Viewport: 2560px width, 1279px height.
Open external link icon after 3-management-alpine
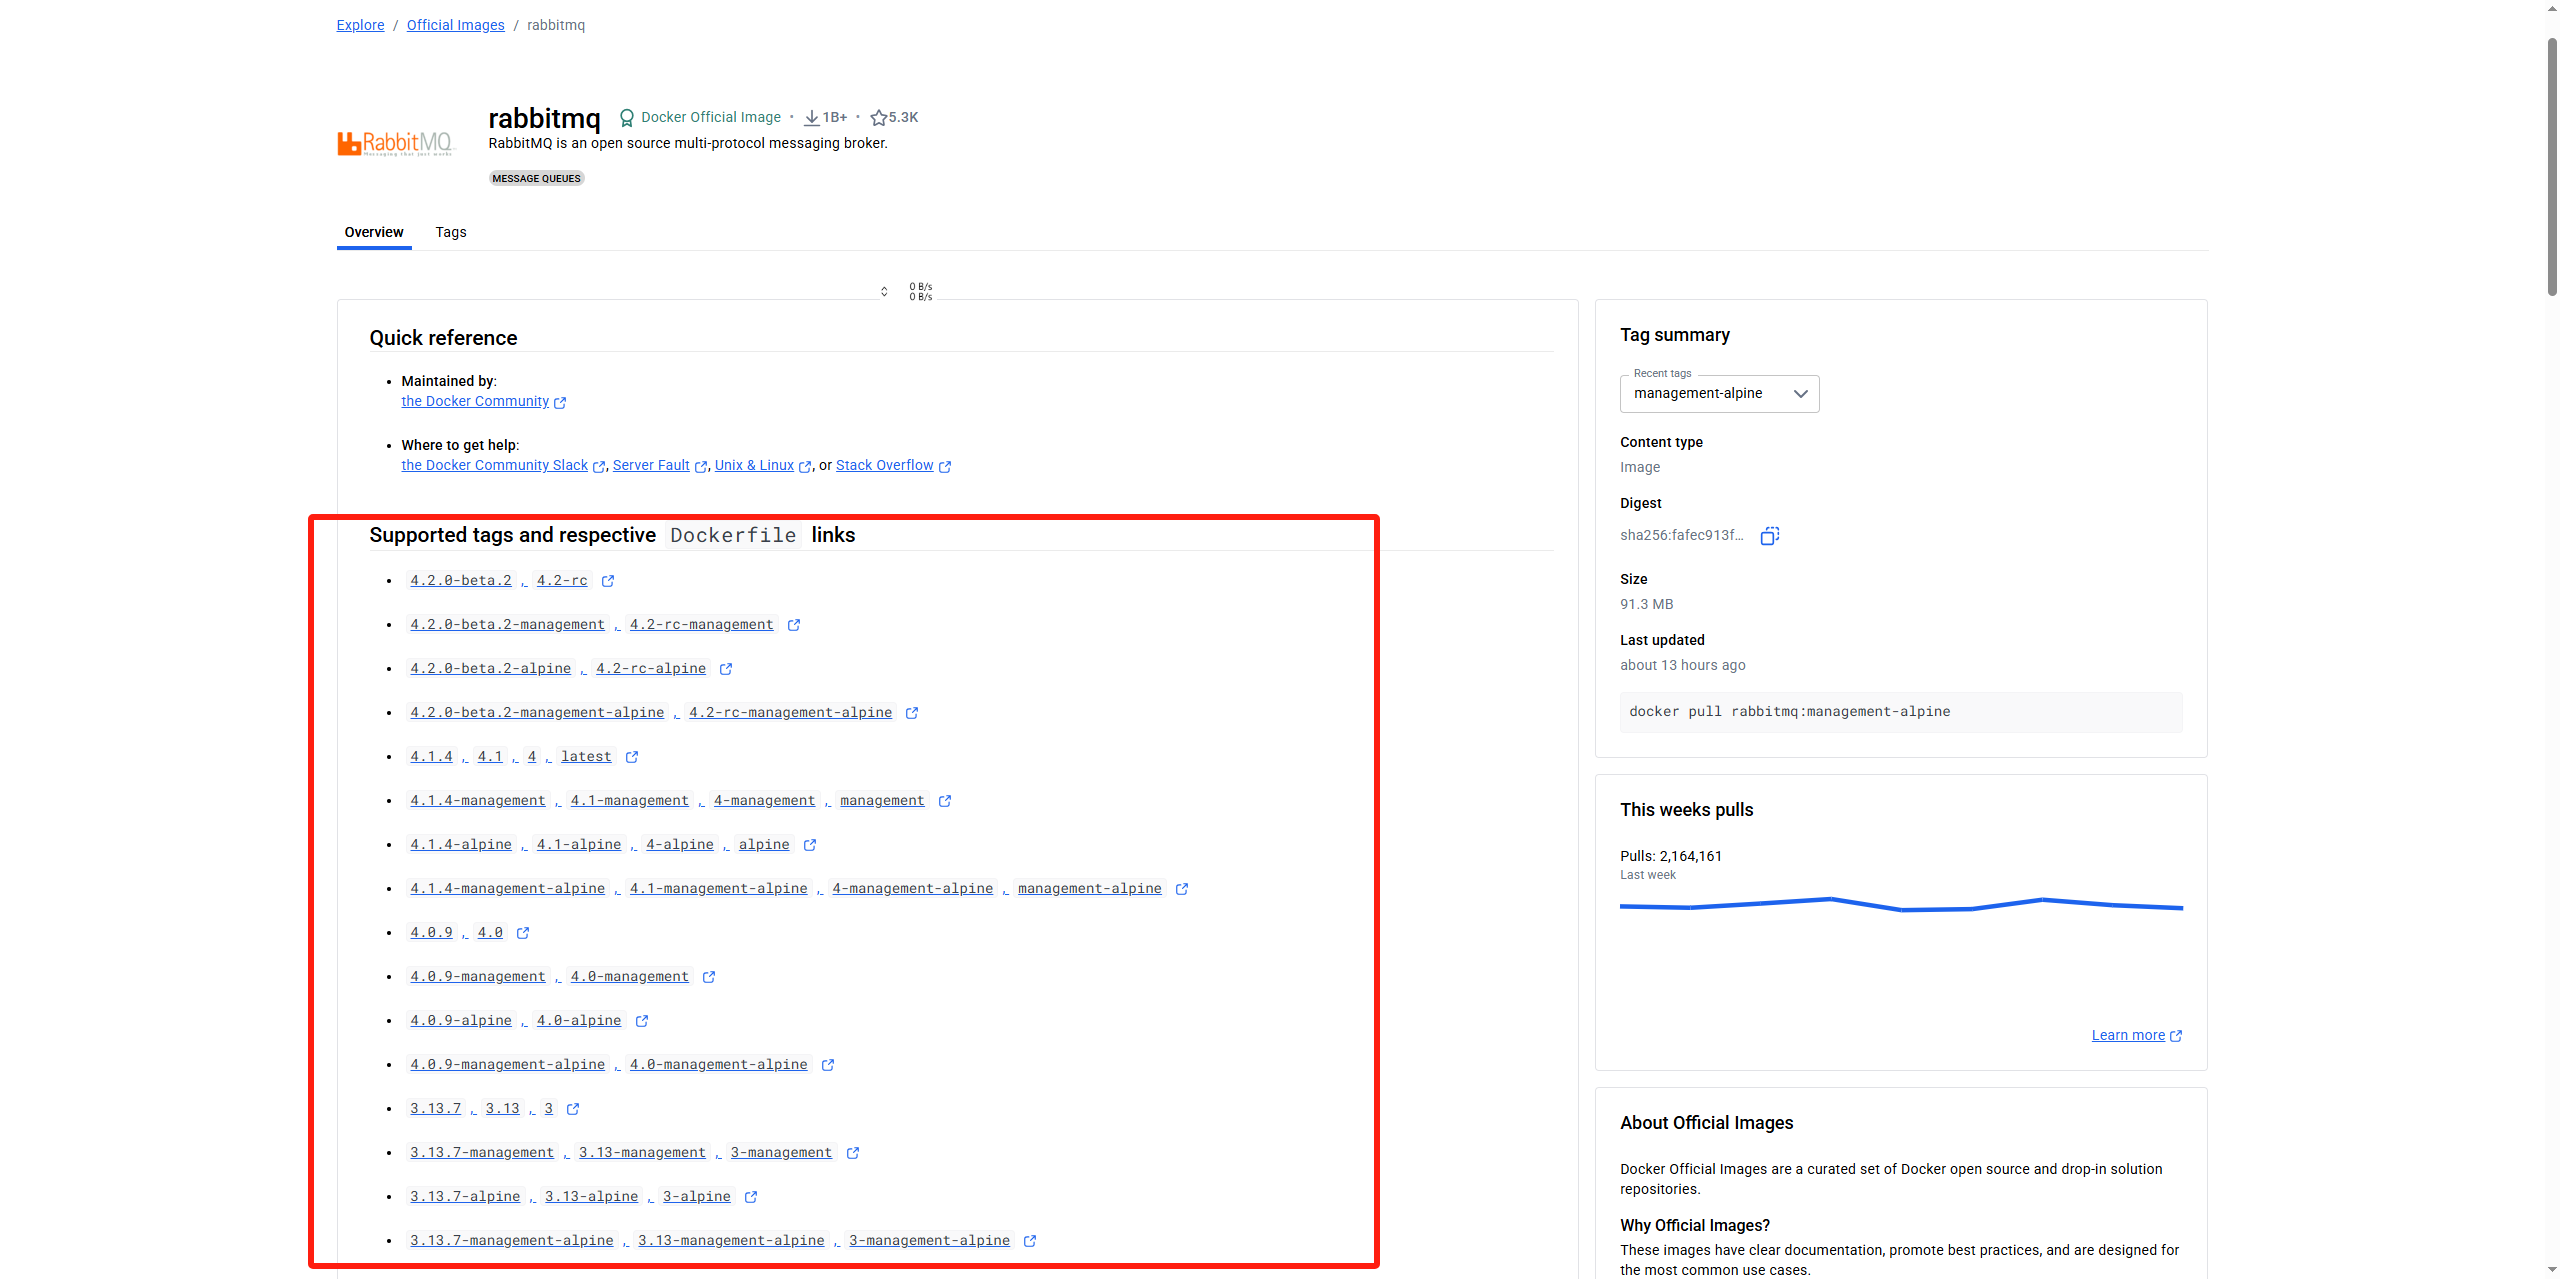(x=1030, y=1241)
